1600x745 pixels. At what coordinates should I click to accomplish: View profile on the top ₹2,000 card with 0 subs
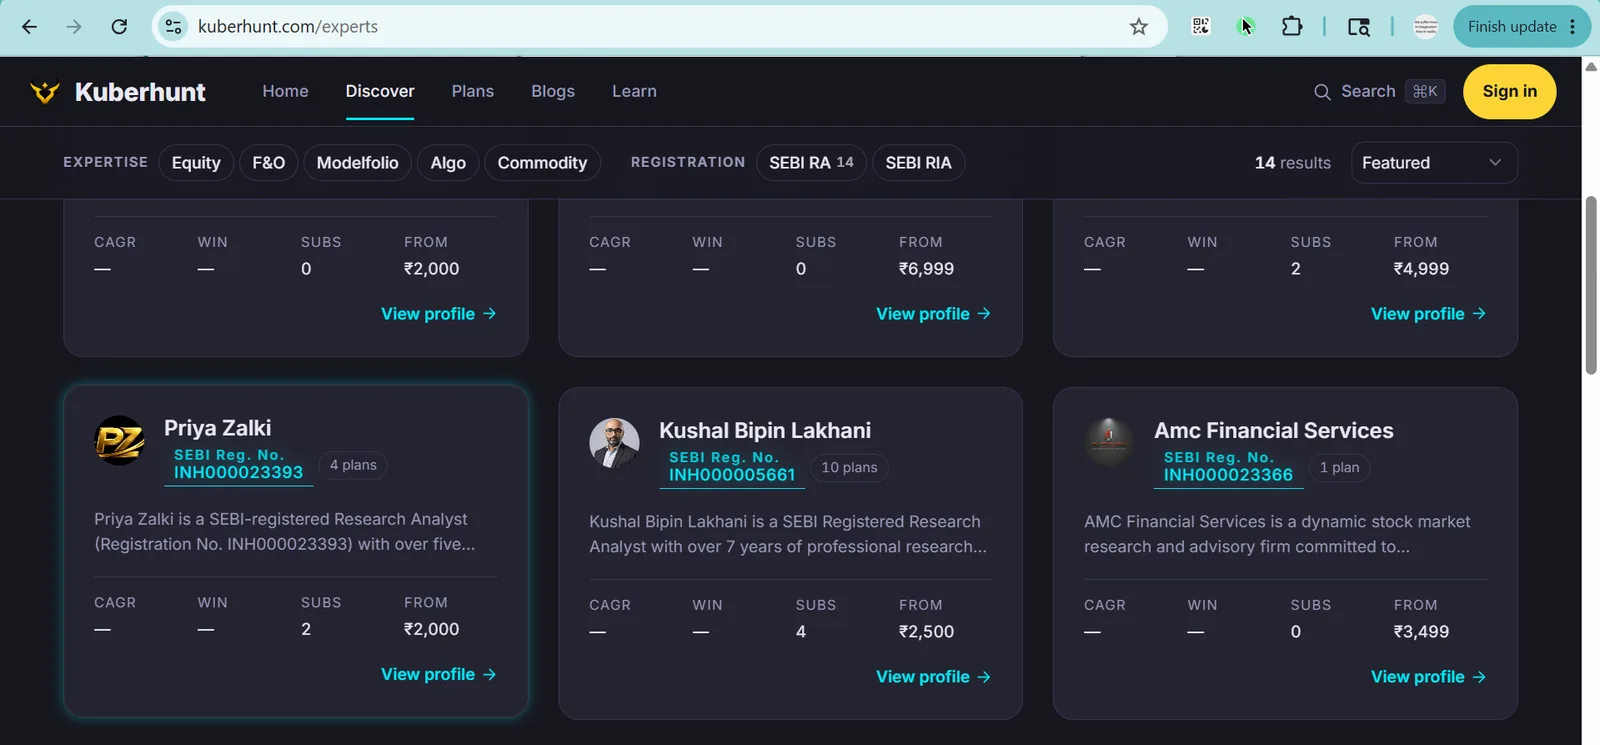[438, 314]
